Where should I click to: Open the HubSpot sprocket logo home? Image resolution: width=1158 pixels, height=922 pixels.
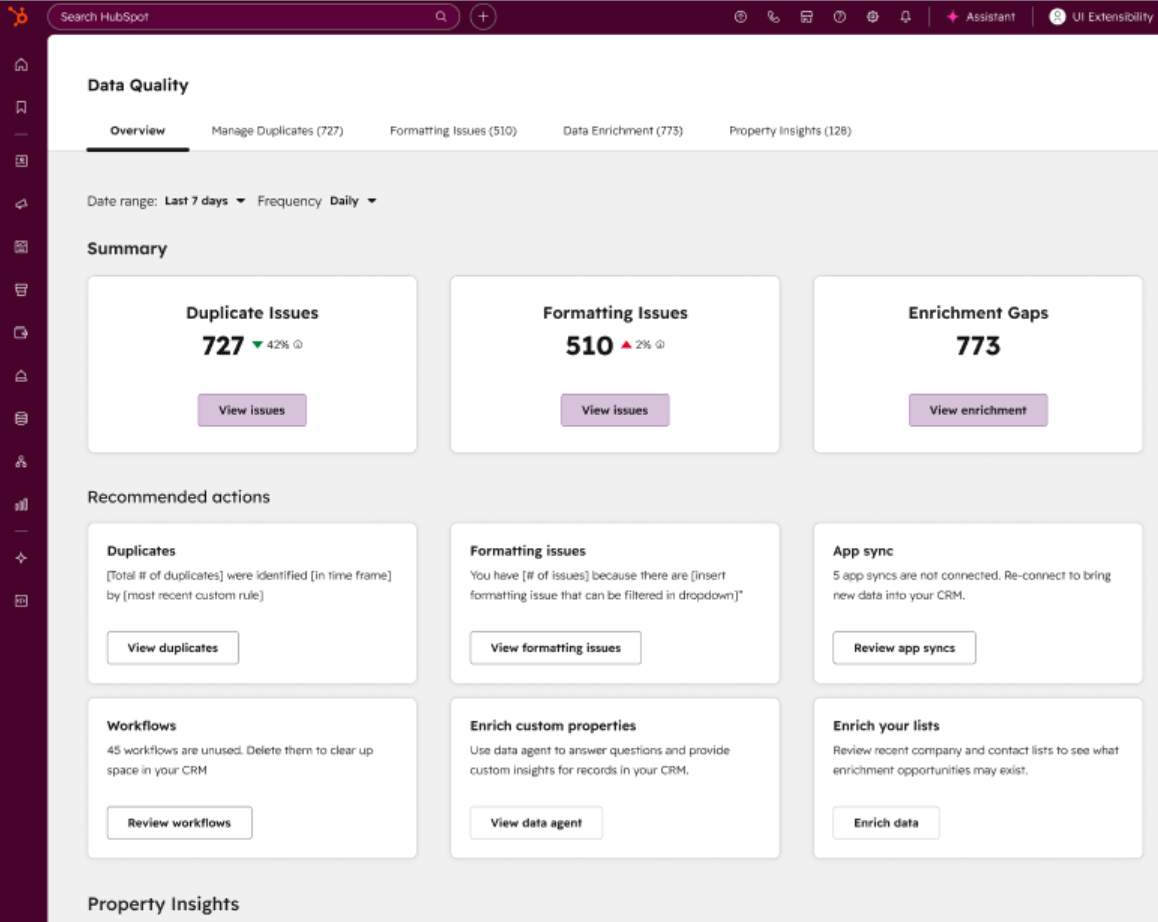19,16
